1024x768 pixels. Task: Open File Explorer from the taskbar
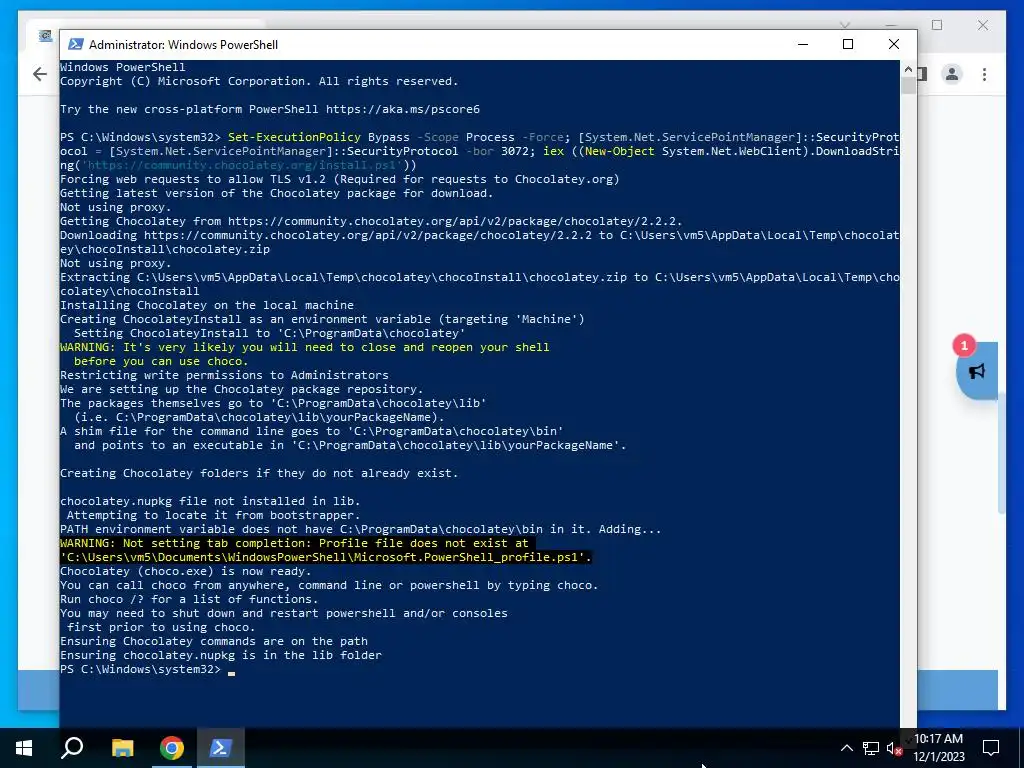122,748
